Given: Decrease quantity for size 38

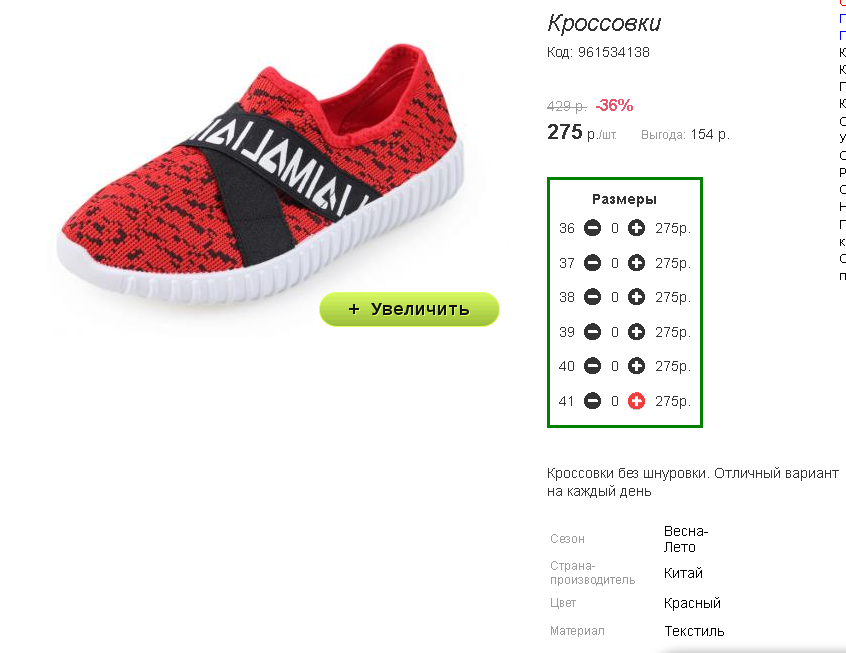Looking at the screenshot, I should 592,297.
